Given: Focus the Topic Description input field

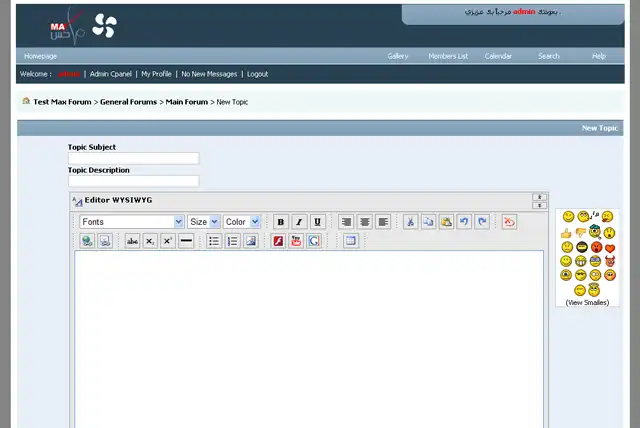Looking at the screenshot, I should [133, 181].
